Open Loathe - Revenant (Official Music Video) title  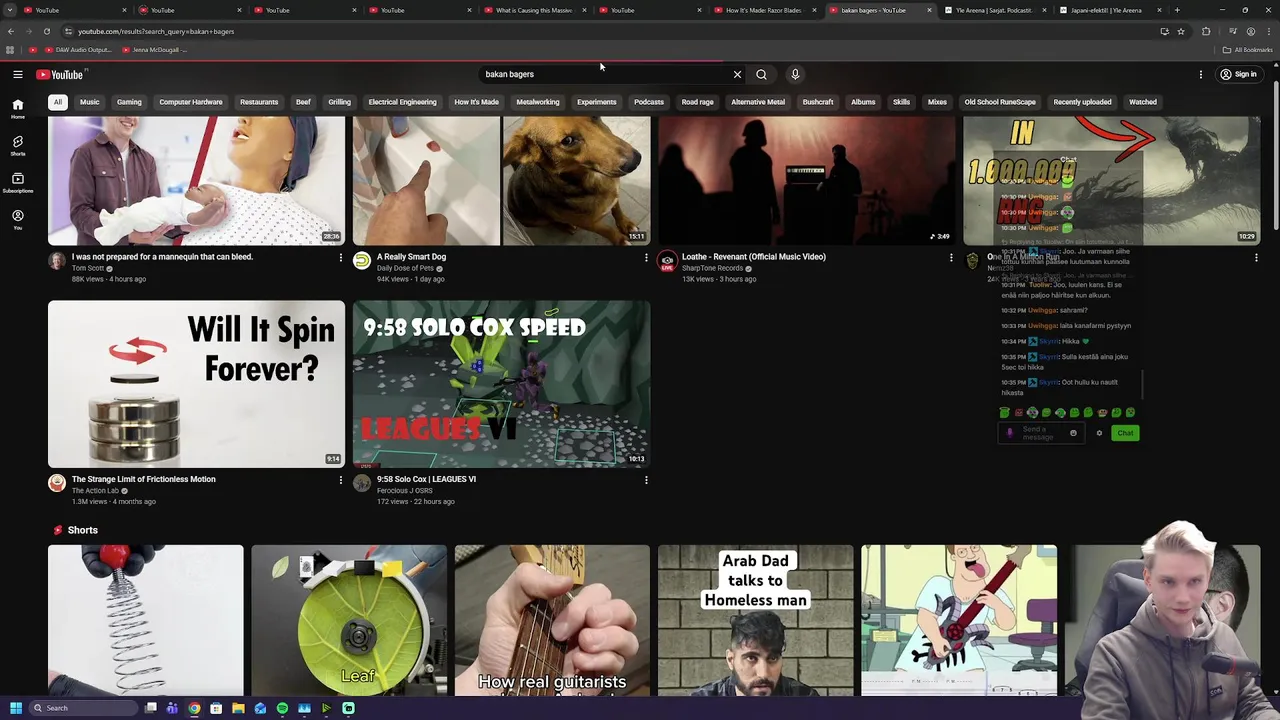click(x=754, y=257)
